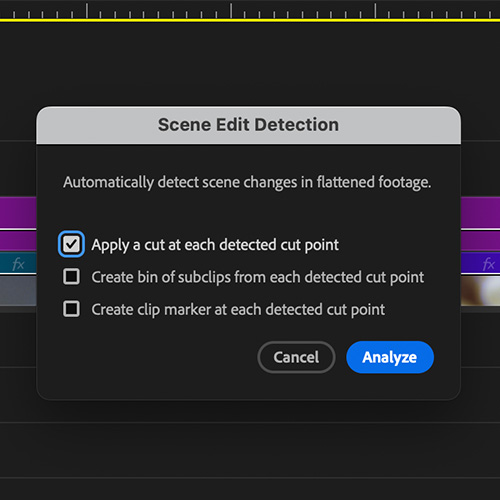Click the fx badge on the blue-violet clip
Viewport: 500px width, 500px height.
(x=489, y=264)
